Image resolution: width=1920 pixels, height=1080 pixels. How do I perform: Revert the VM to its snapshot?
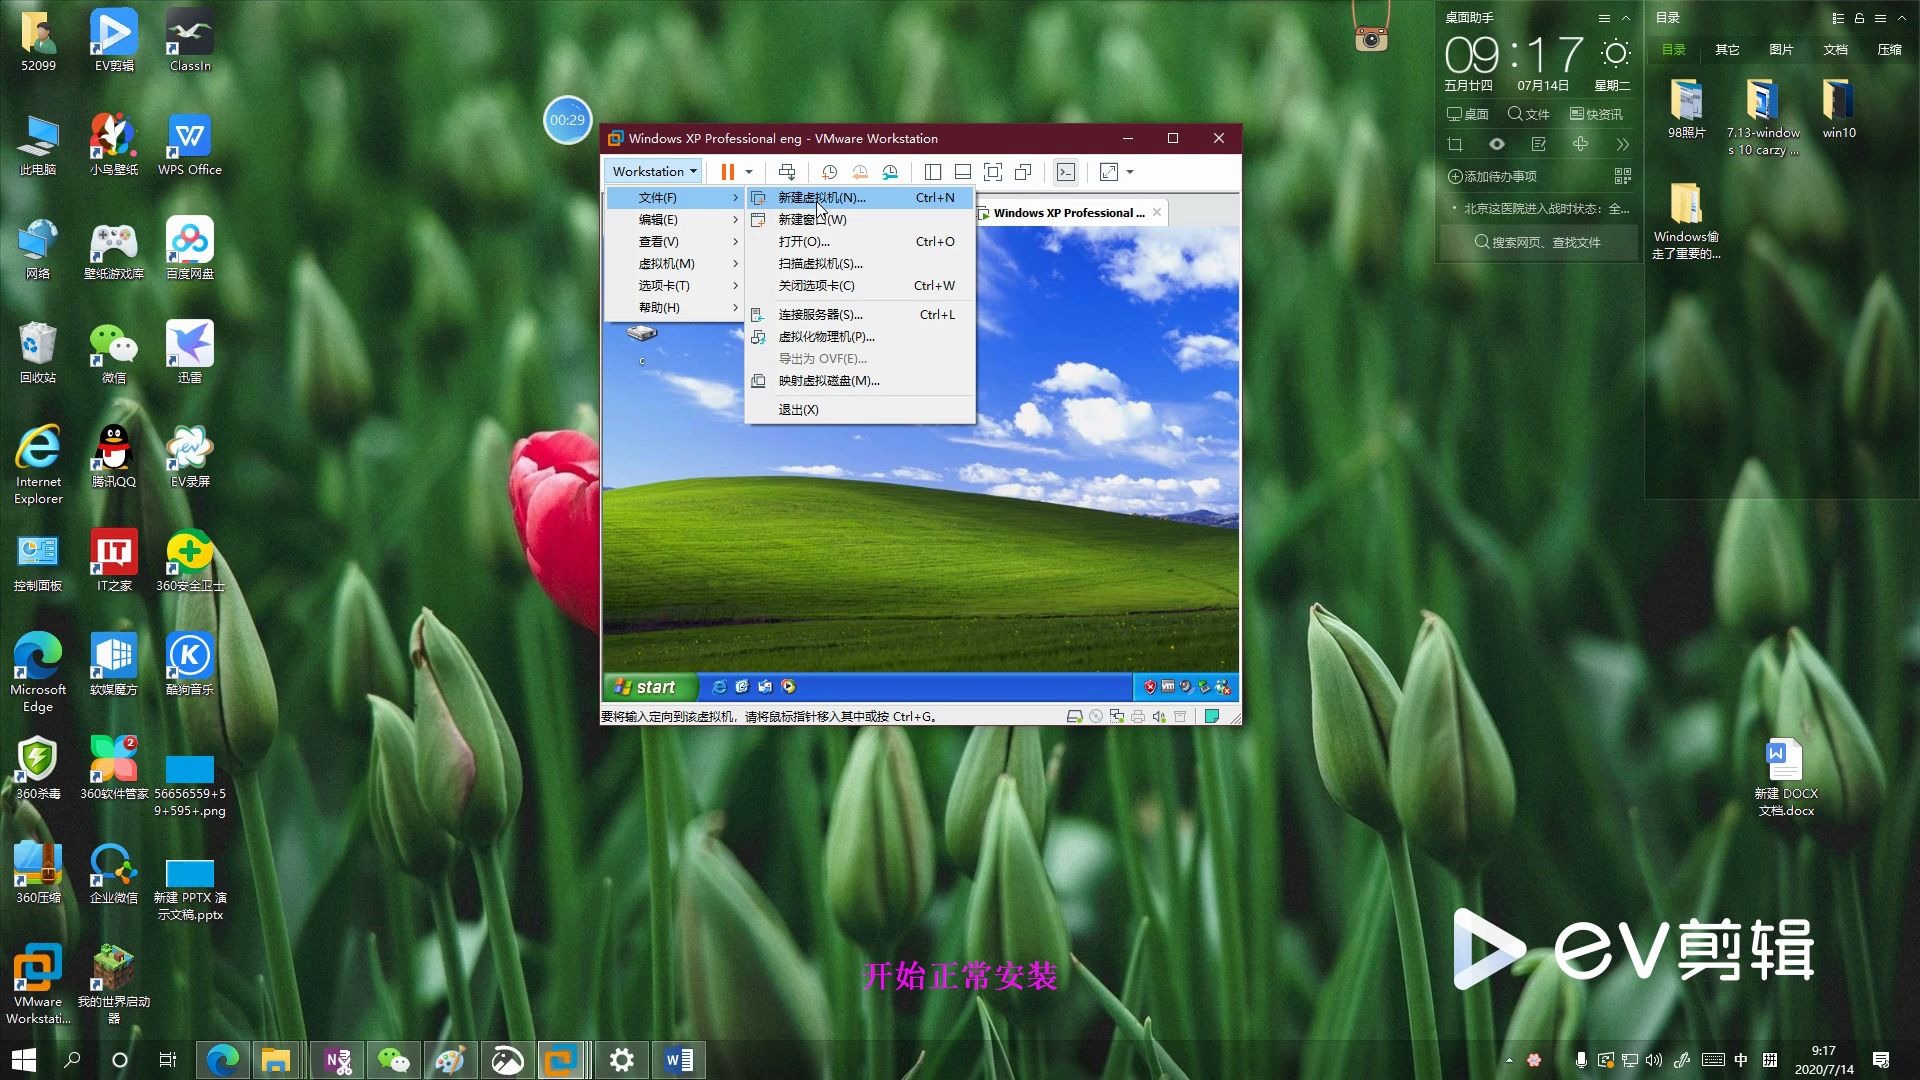pyautogui.click(x=859, y=172)
